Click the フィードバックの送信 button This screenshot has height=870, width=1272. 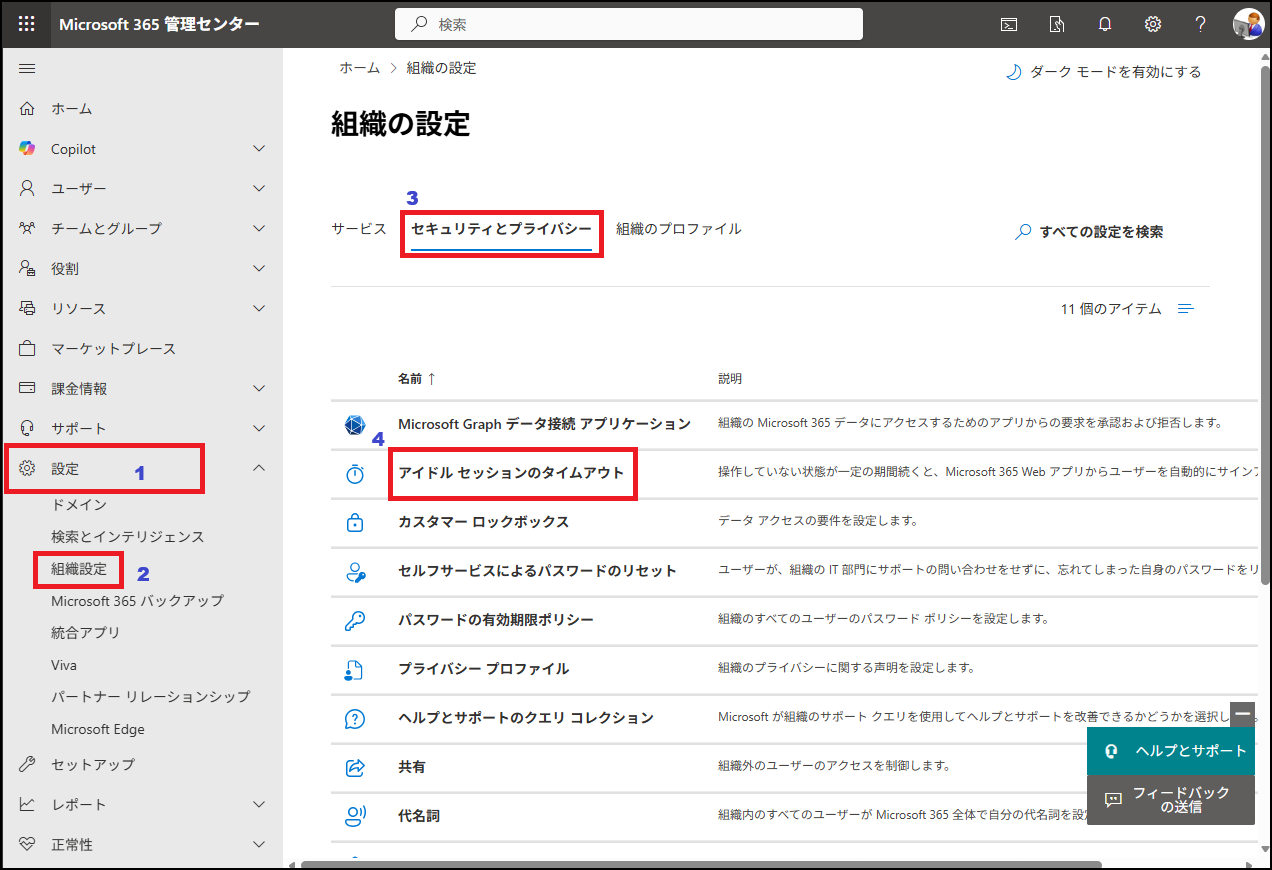pyautogui.click(x=1170, y=800)
